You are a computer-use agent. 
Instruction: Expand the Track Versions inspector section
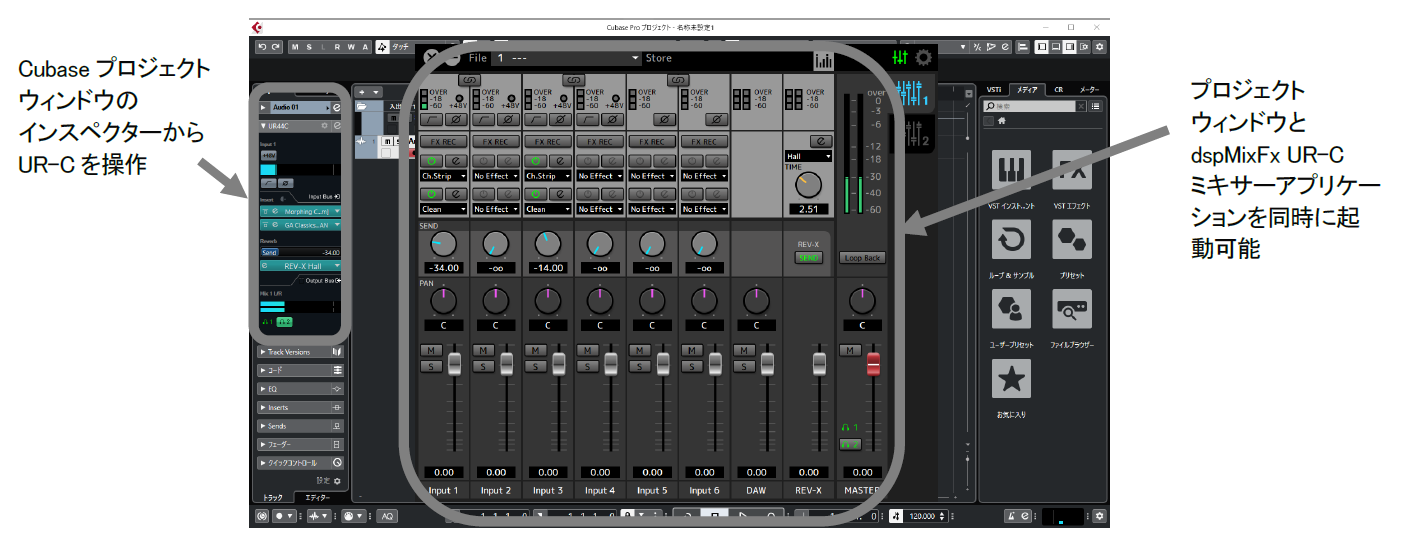tap(300, 352)
